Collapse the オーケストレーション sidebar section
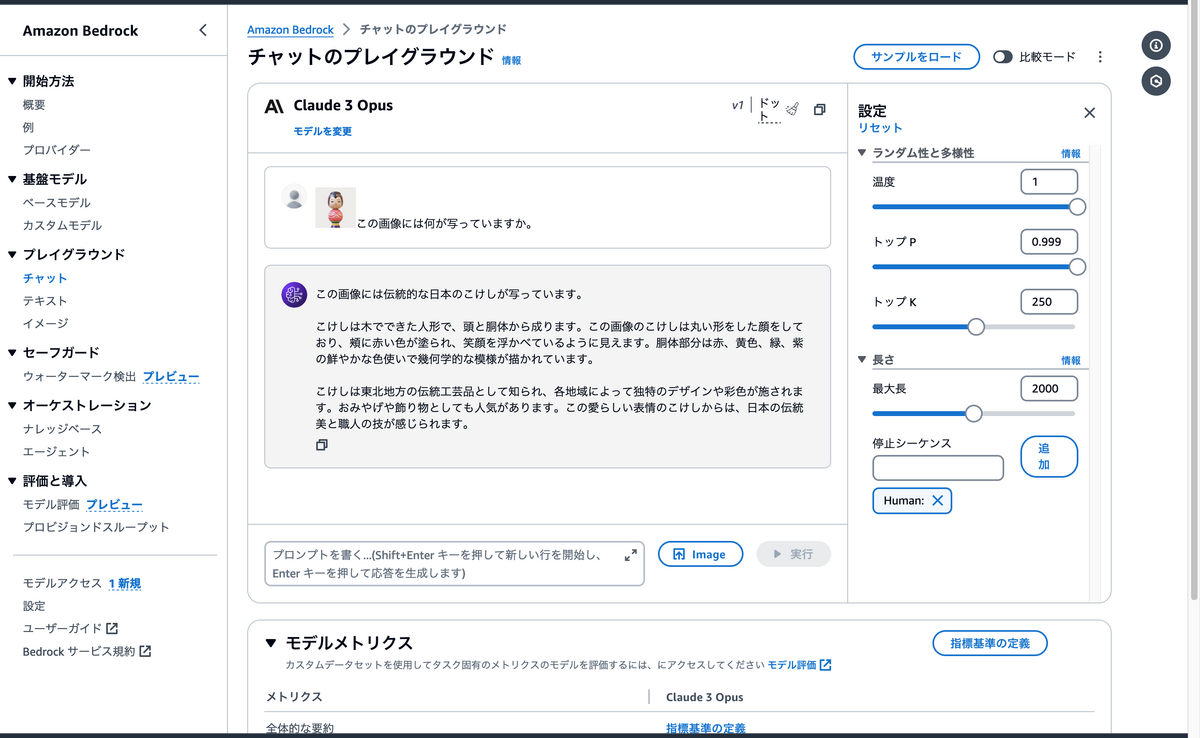Viewport: 1200px width, 738px height. 12,405
